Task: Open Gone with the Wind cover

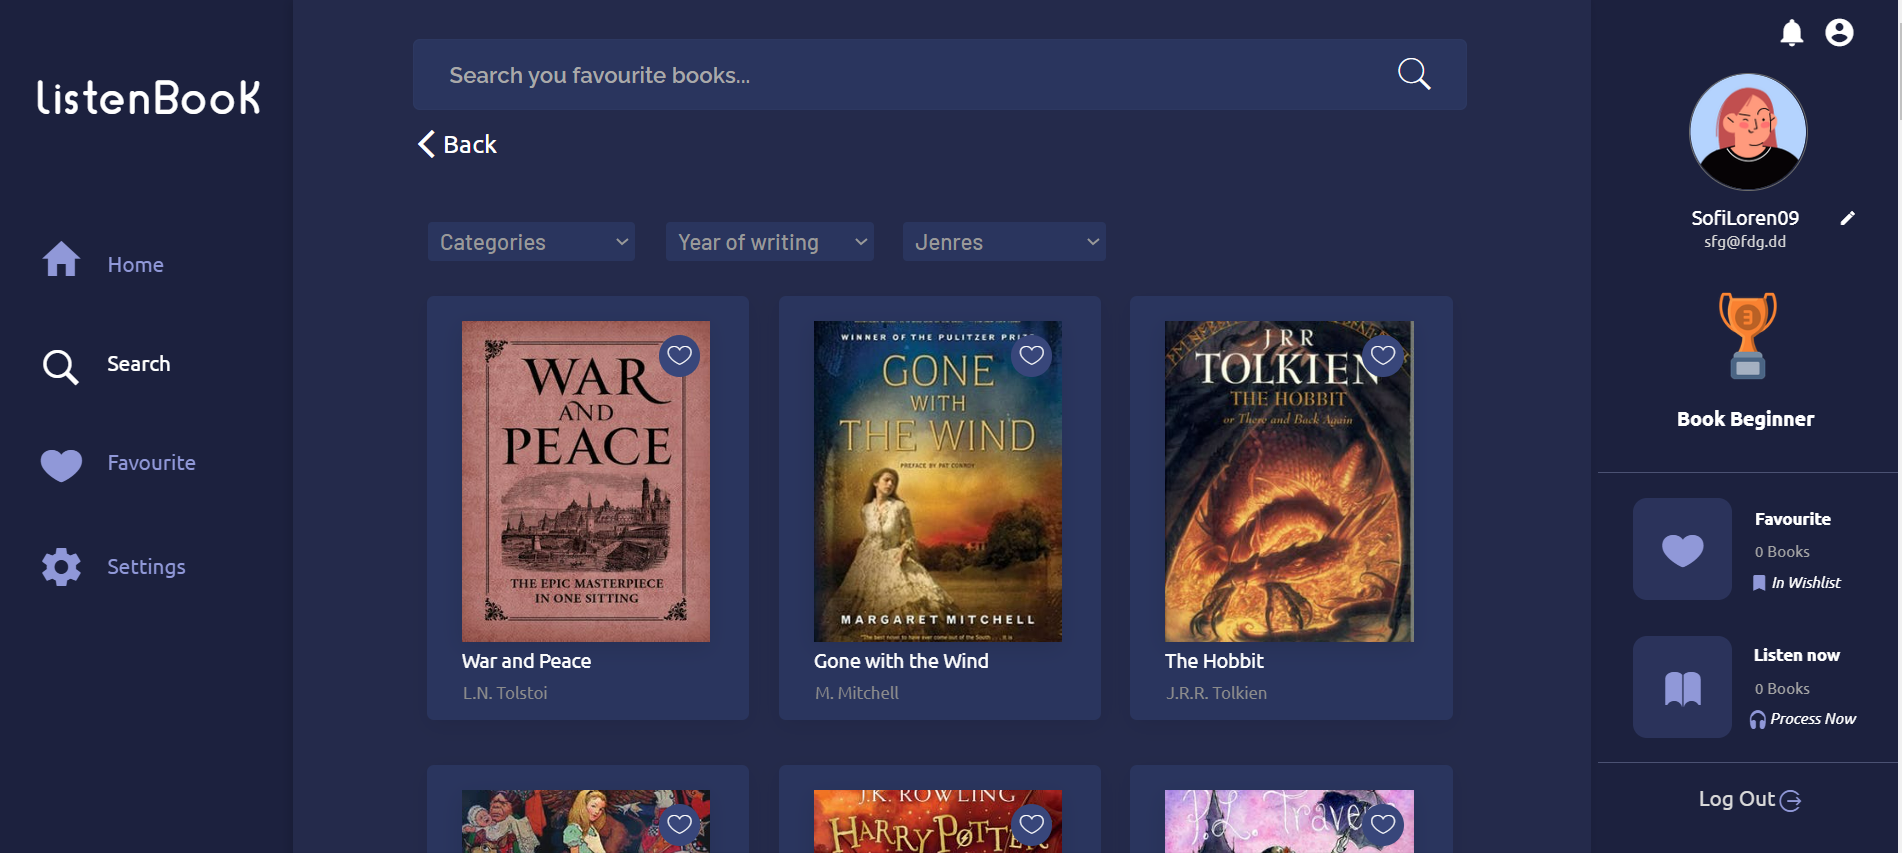Action: [x=938, y=481]
